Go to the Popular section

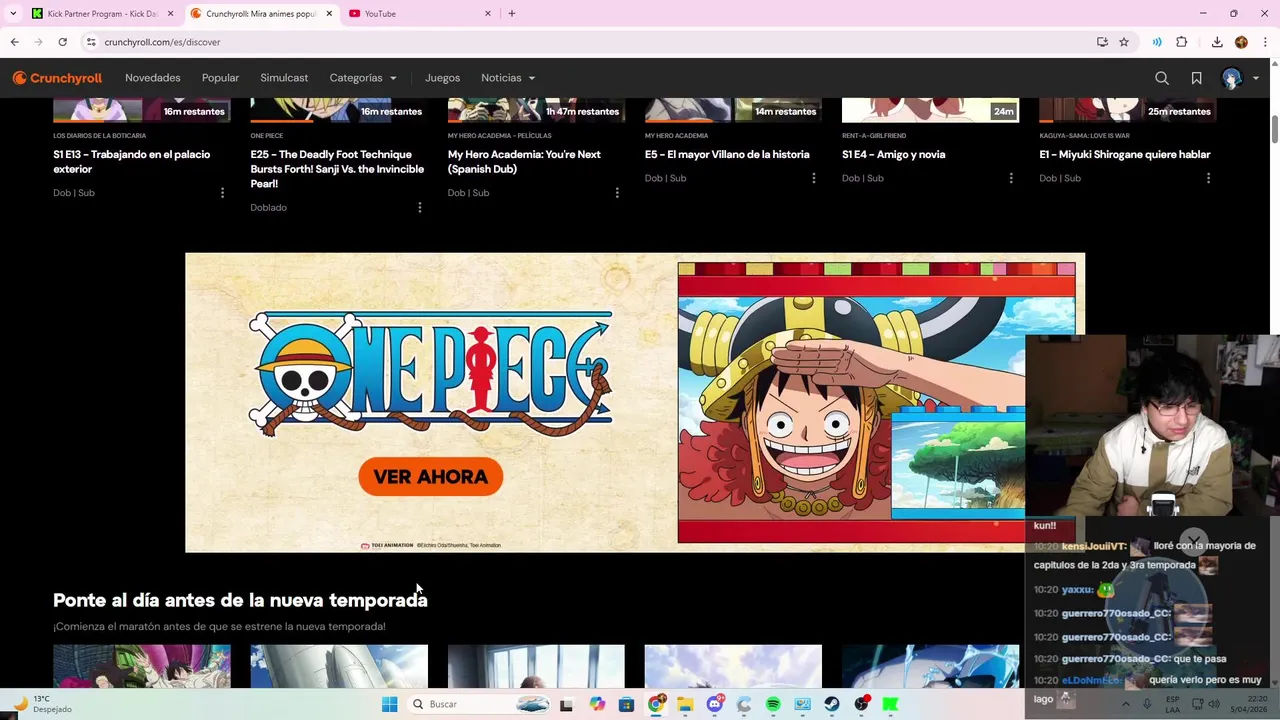pyautogui.click(x=220, y=78)
